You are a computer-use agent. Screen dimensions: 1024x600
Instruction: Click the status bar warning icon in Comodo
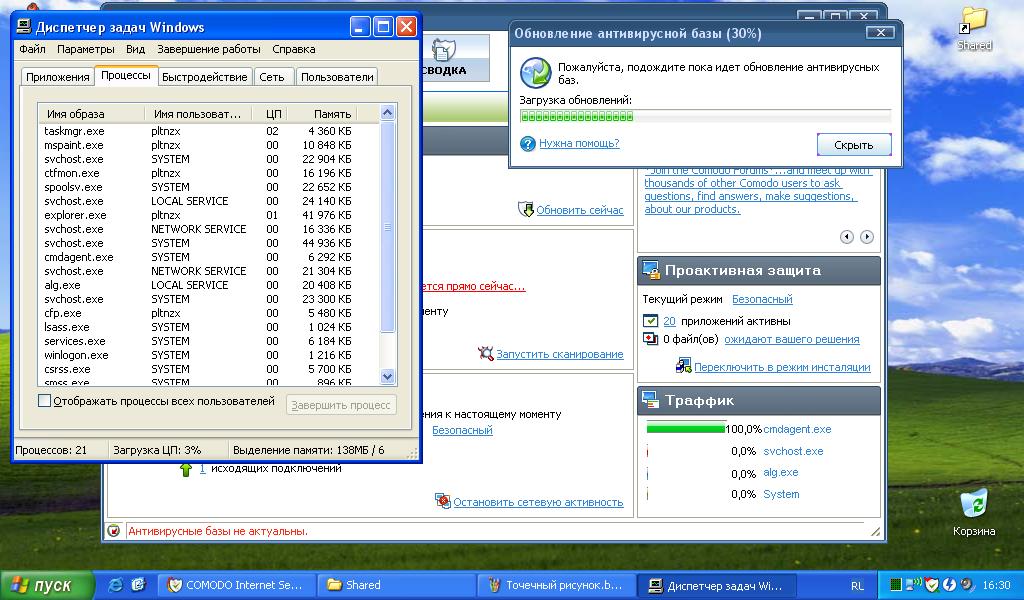[114, 531]
